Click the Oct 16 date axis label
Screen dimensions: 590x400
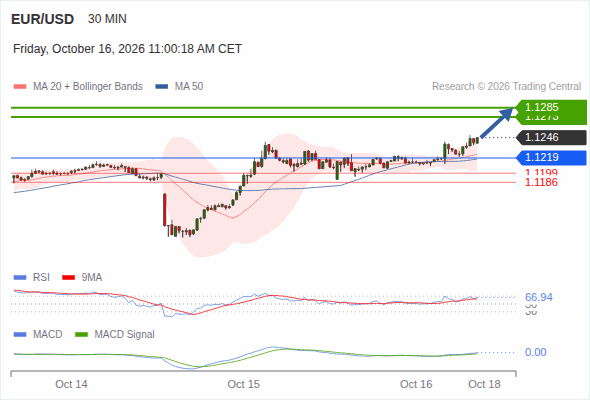[x=416, y=385]
